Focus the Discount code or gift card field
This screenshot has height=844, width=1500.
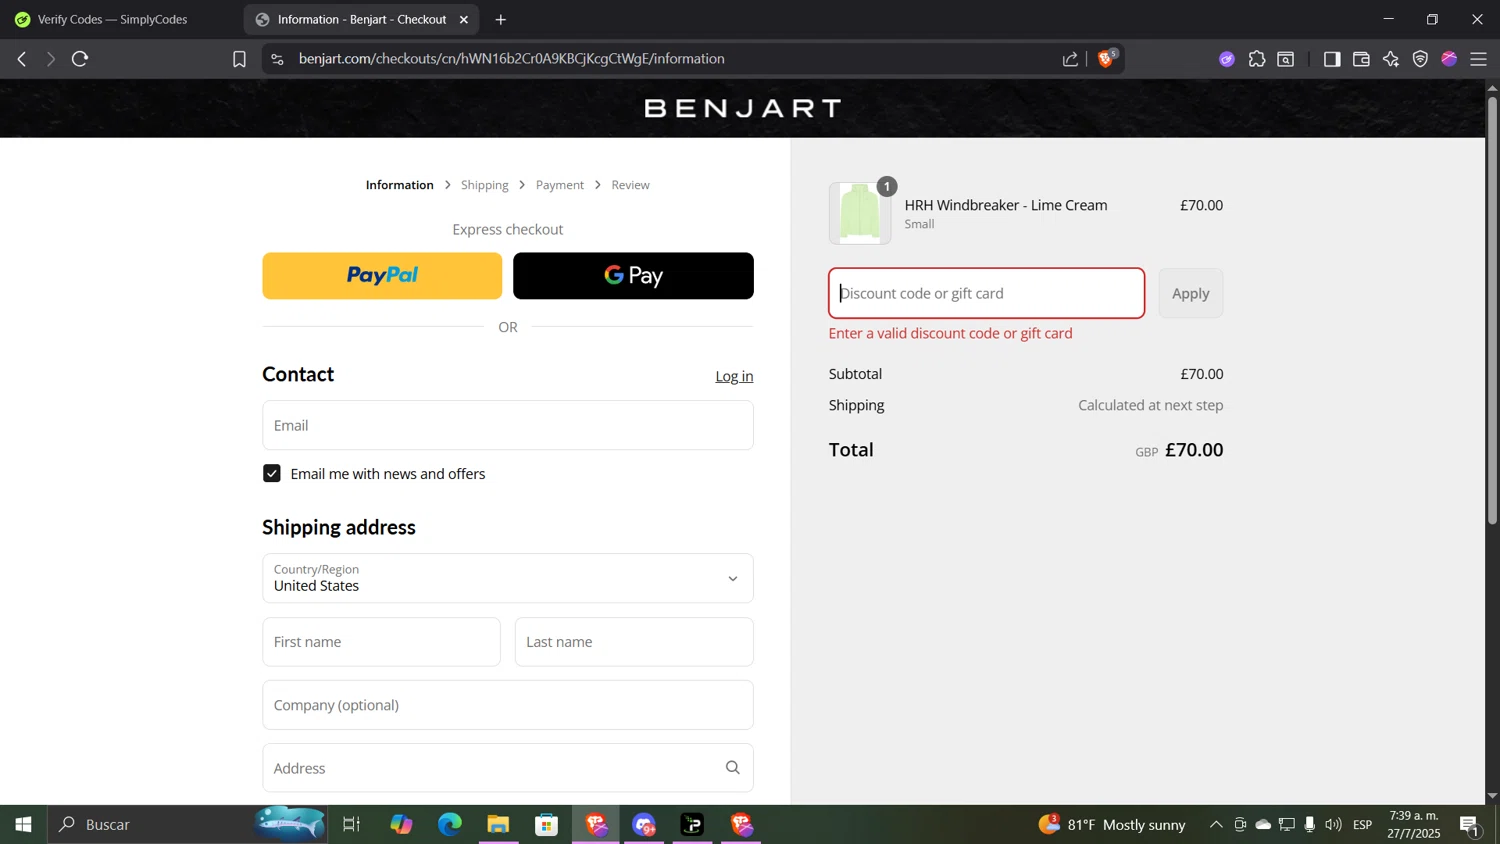point(987,293)
